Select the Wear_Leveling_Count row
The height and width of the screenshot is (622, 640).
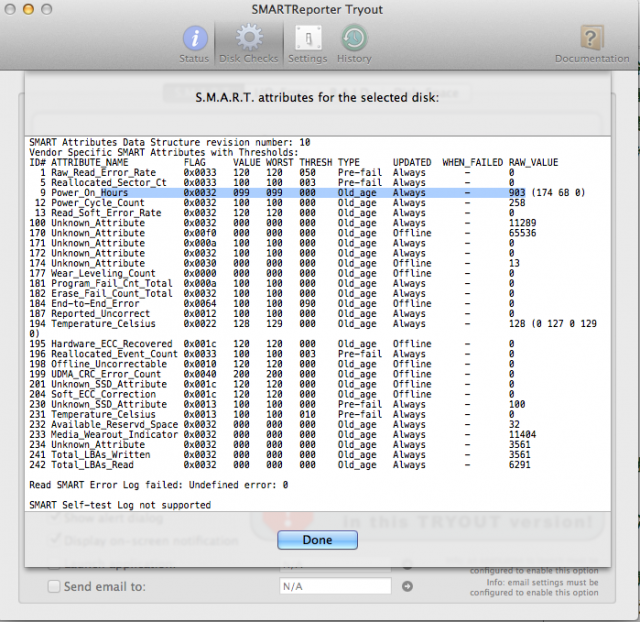click(270, 273)
